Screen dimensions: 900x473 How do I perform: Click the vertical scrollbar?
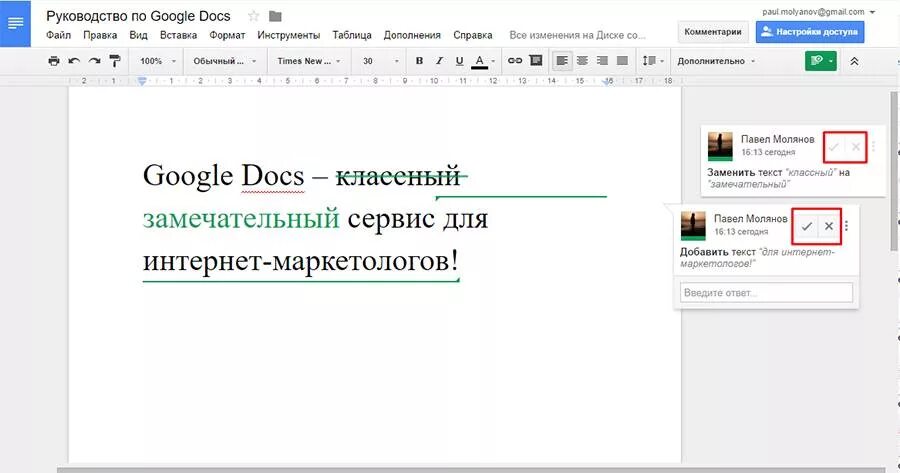(x=894, y=170)
